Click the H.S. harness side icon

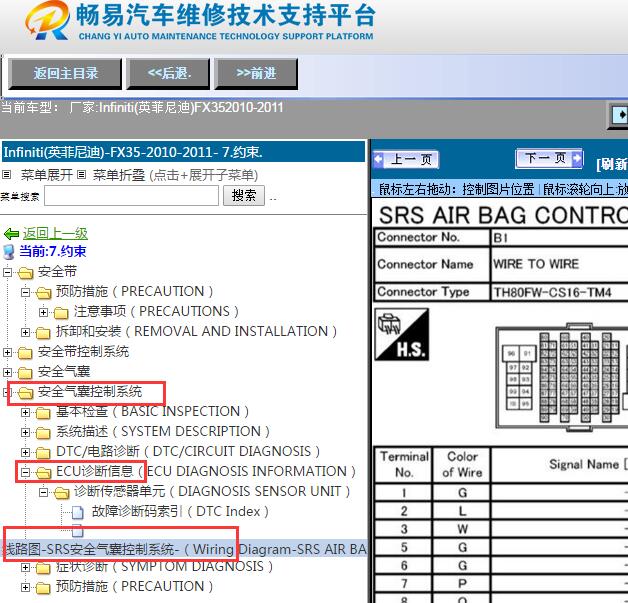coord(402,334)
